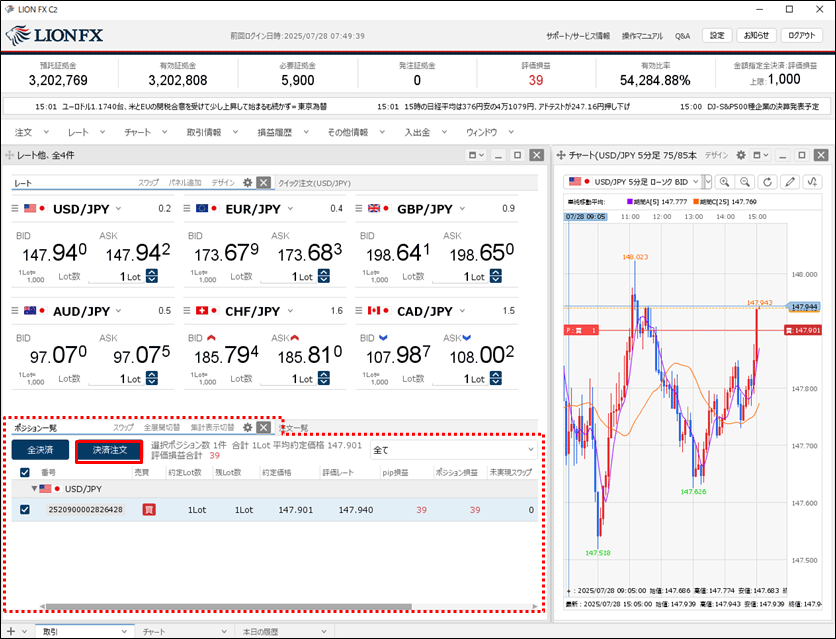Toggle the select-all checkbox in position header

coord(24,472)
